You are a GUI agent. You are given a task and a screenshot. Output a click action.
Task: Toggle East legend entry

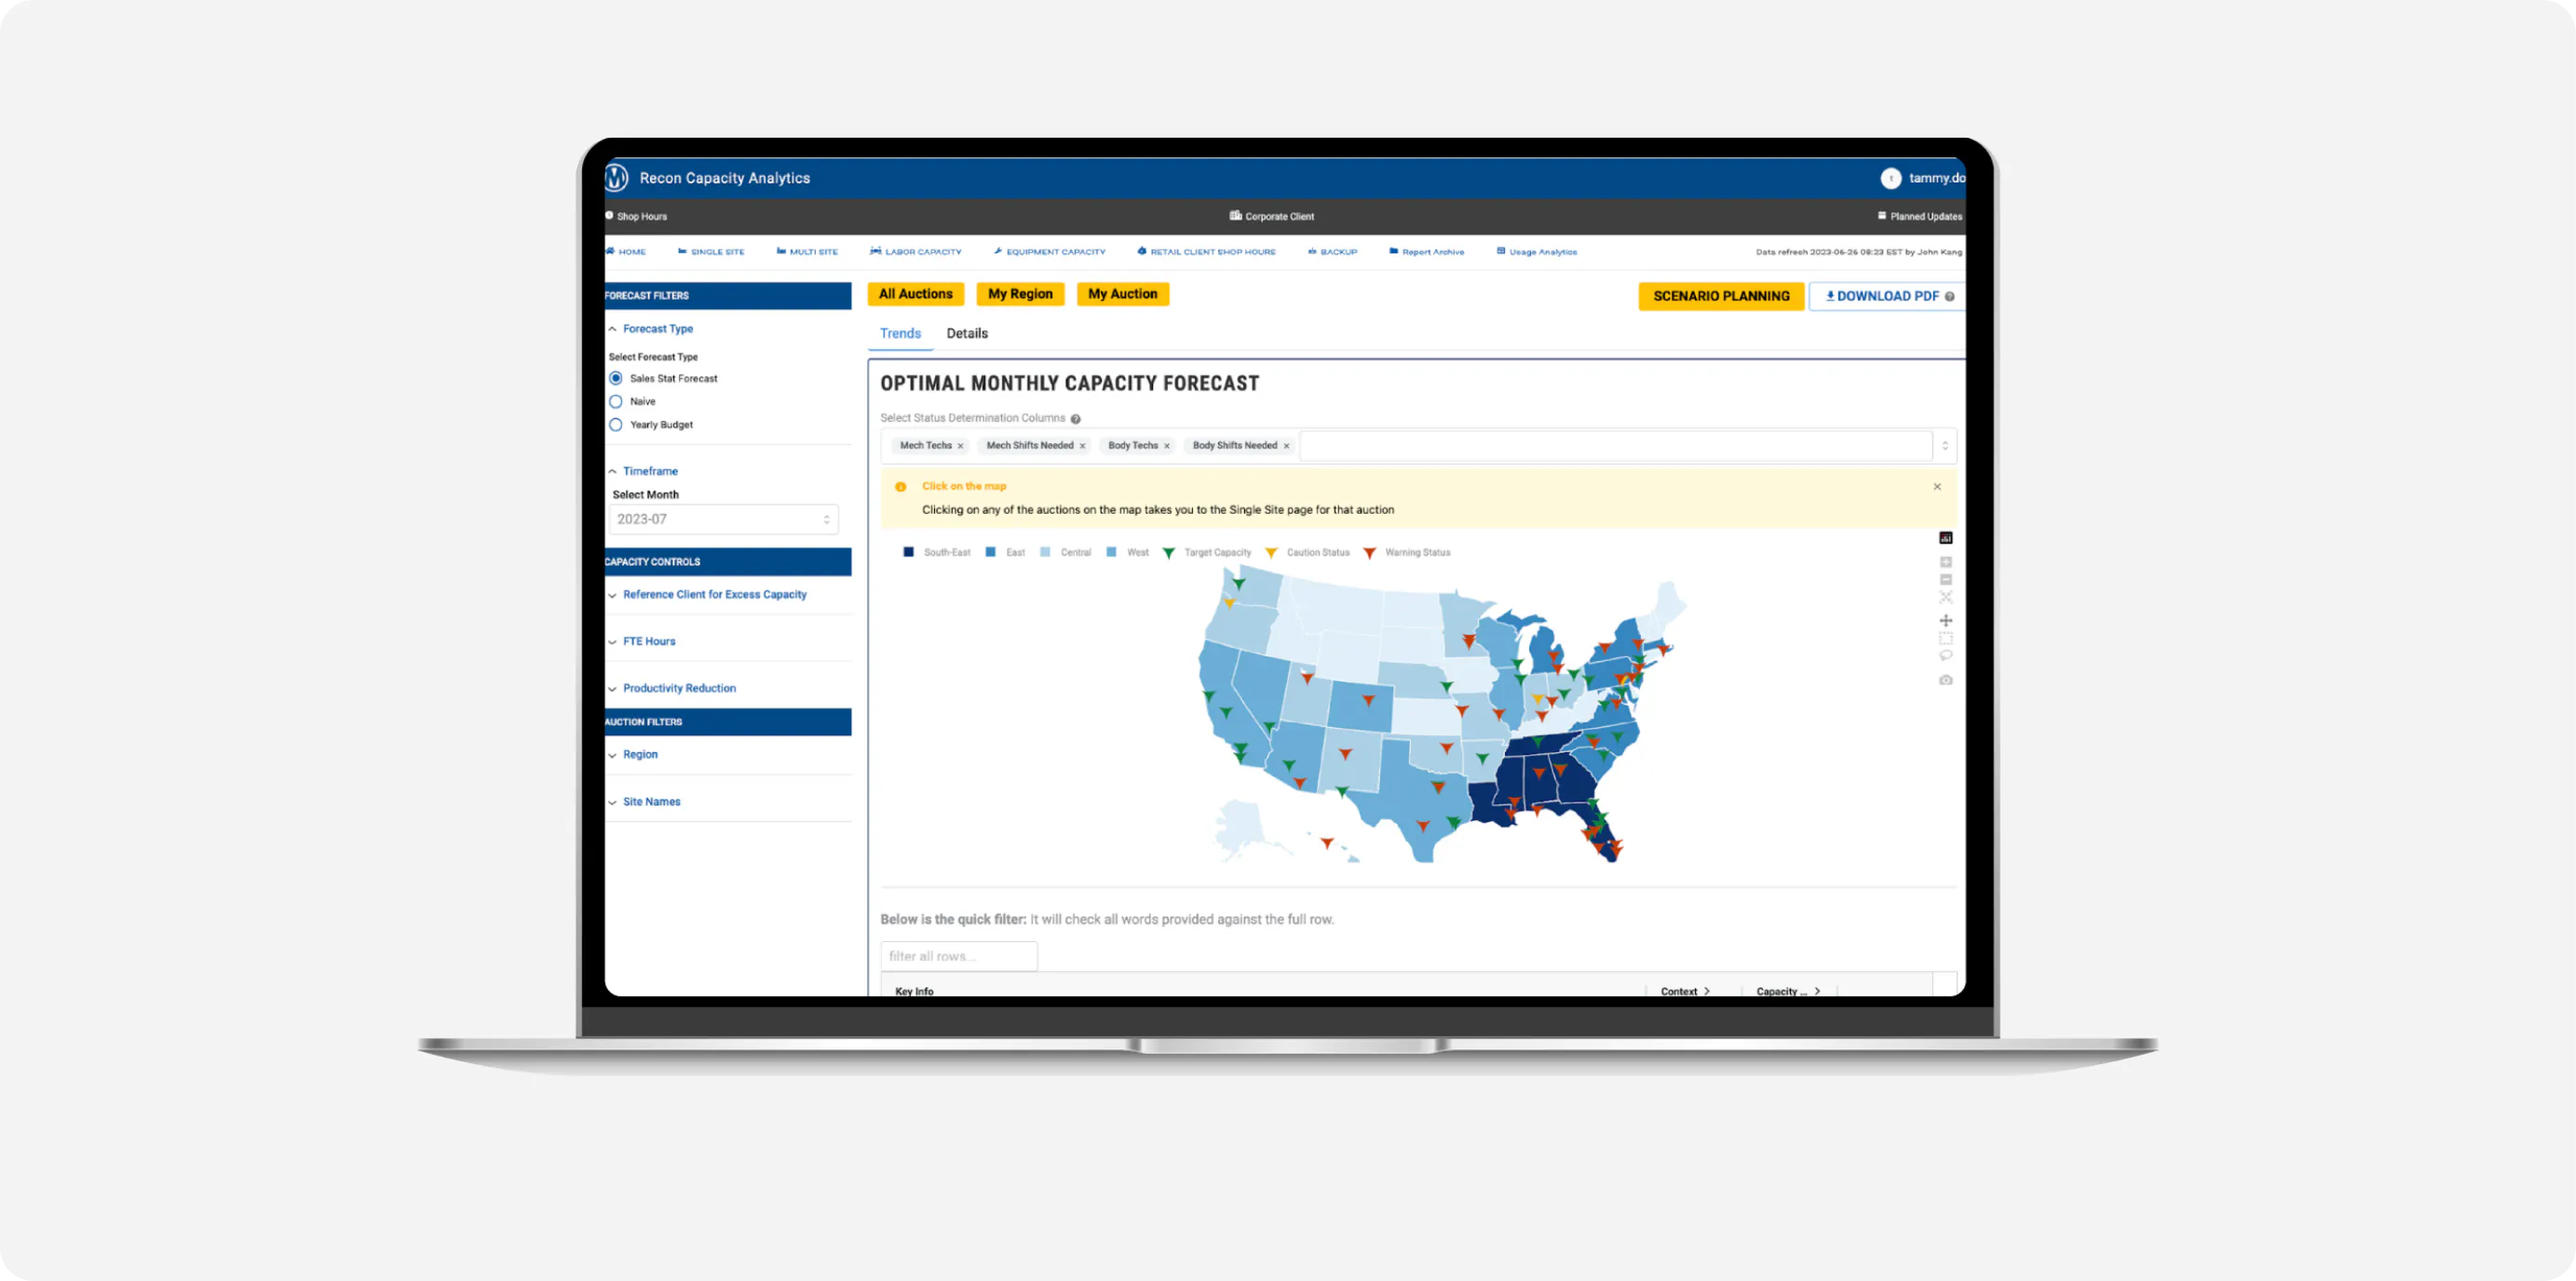1005,553
